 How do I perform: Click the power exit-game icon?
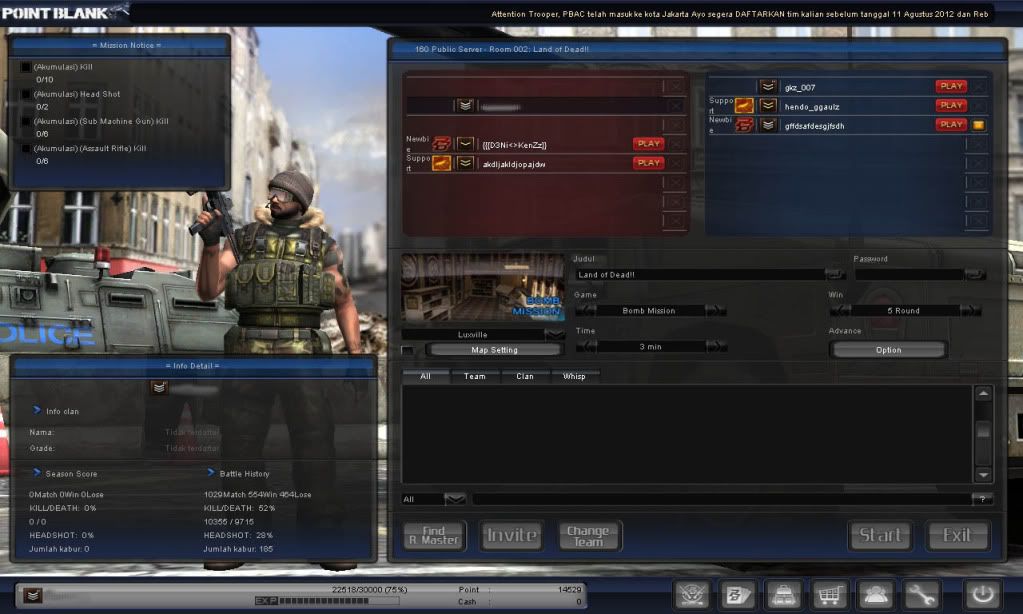(983, 594)
